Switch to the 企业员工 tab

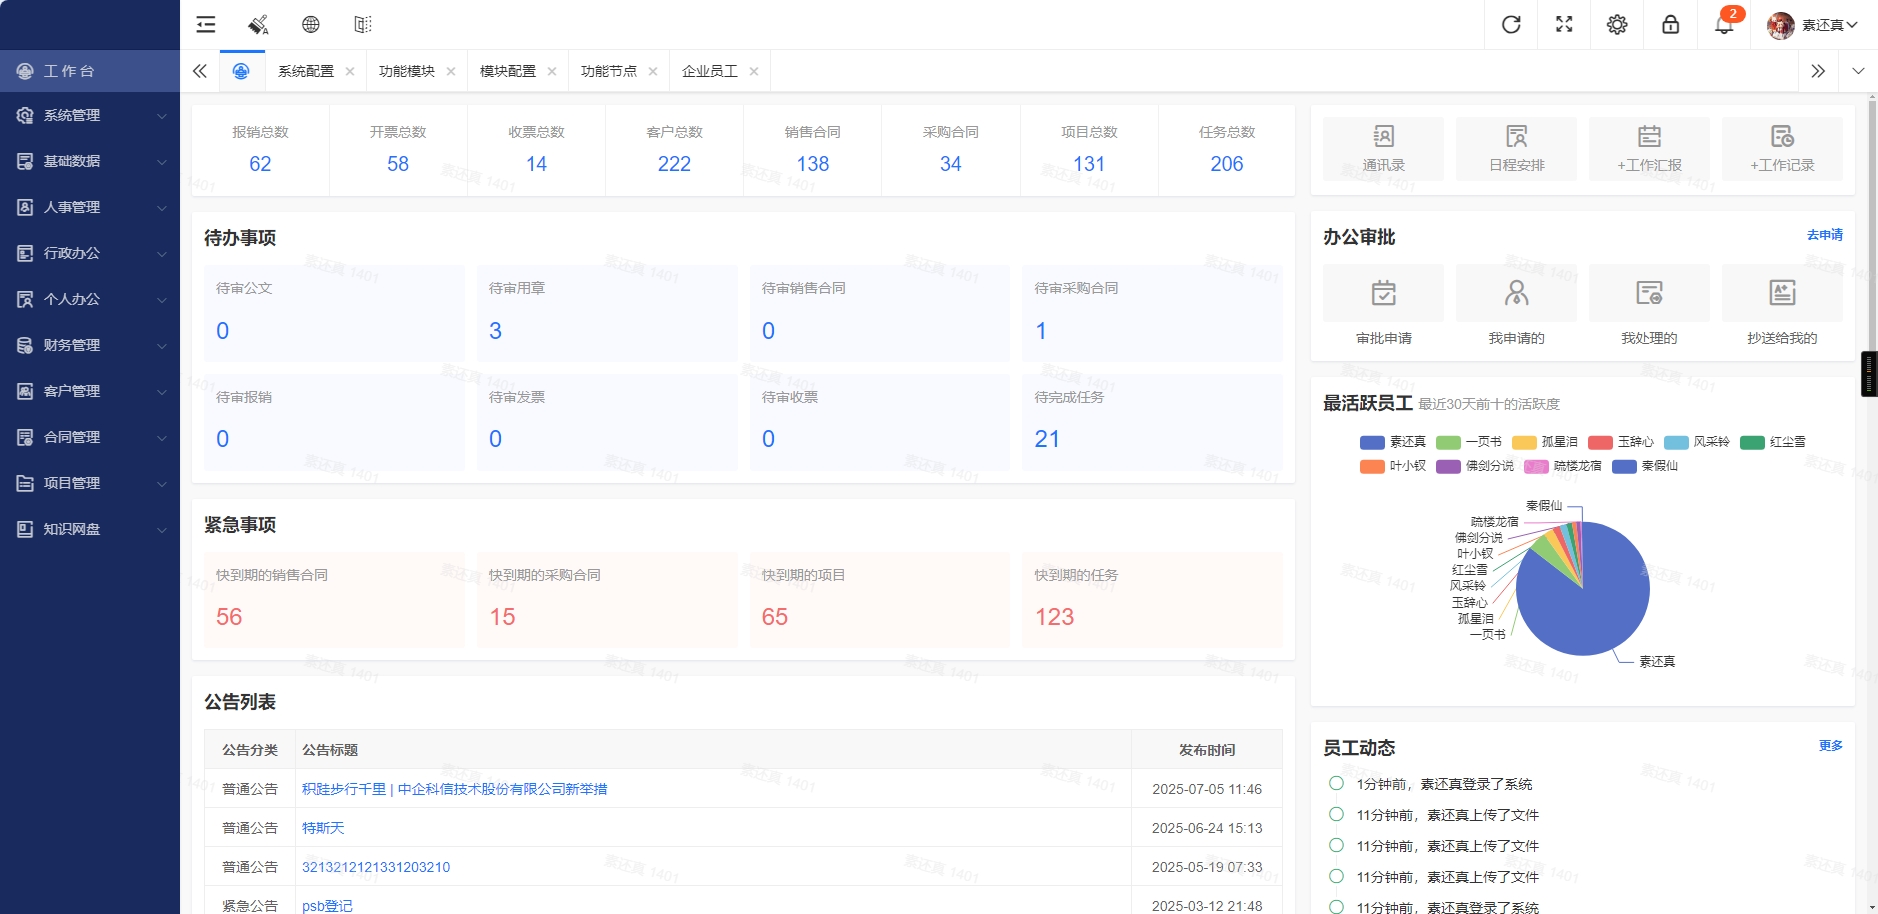click(710, 70)
